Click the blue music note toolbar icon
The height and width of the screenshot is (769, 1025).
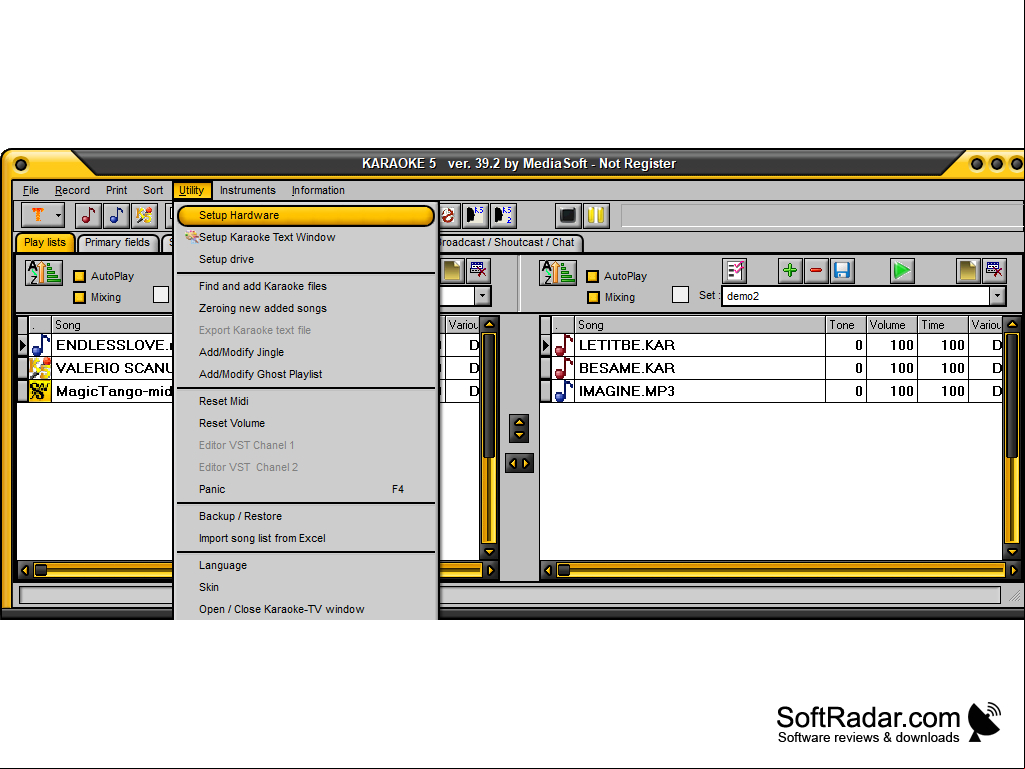tap(116, 215)
